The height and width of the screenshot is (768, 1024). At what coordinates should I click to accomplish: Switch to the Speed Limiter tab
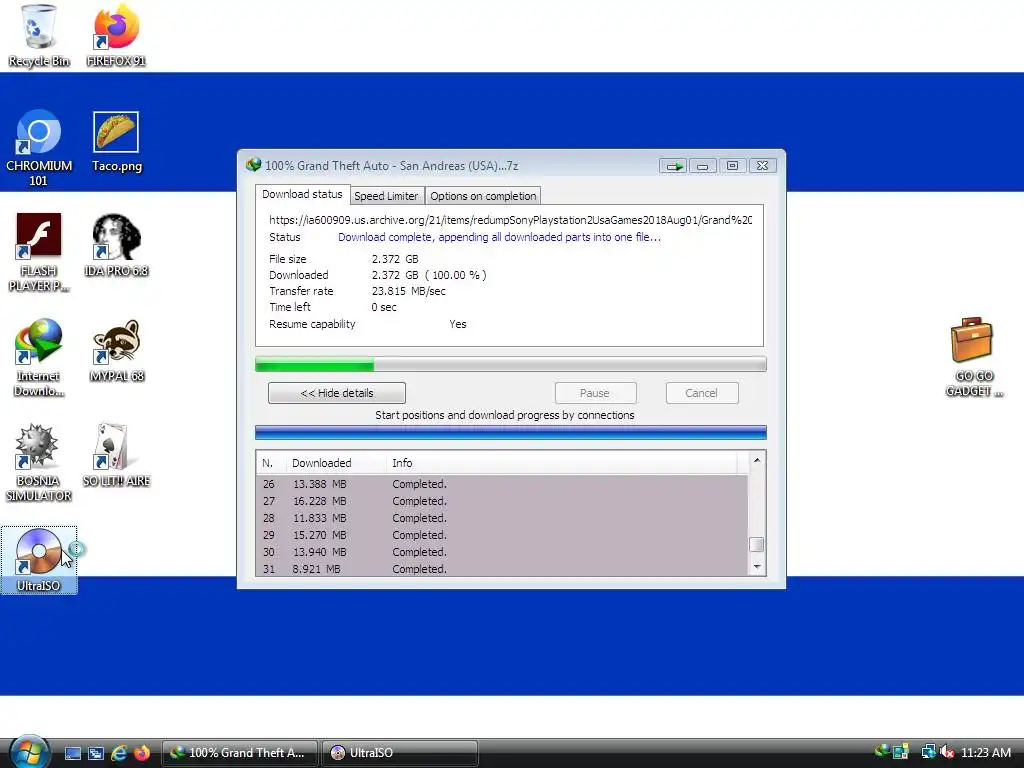[x=386, y=196]
